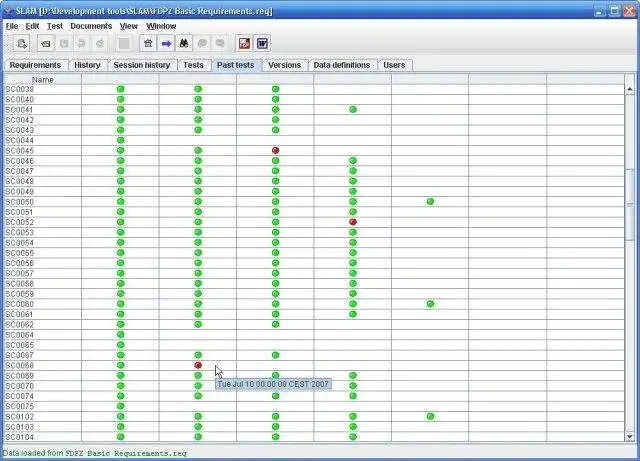The image size is (640, 461).
Task: Open the Edit menu
Action: click(32, 26)
